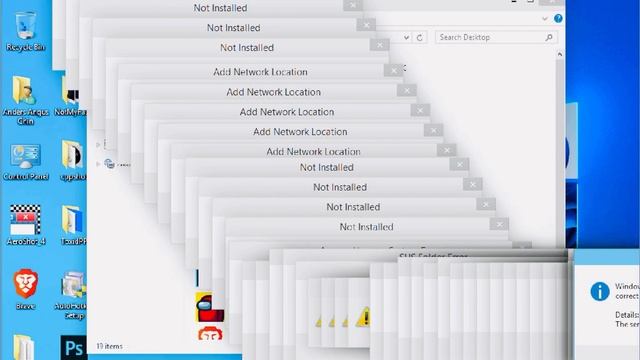The image size is (640, 360).
Task: Select the Network icon in the navigation pane
Action: point(109,164)
